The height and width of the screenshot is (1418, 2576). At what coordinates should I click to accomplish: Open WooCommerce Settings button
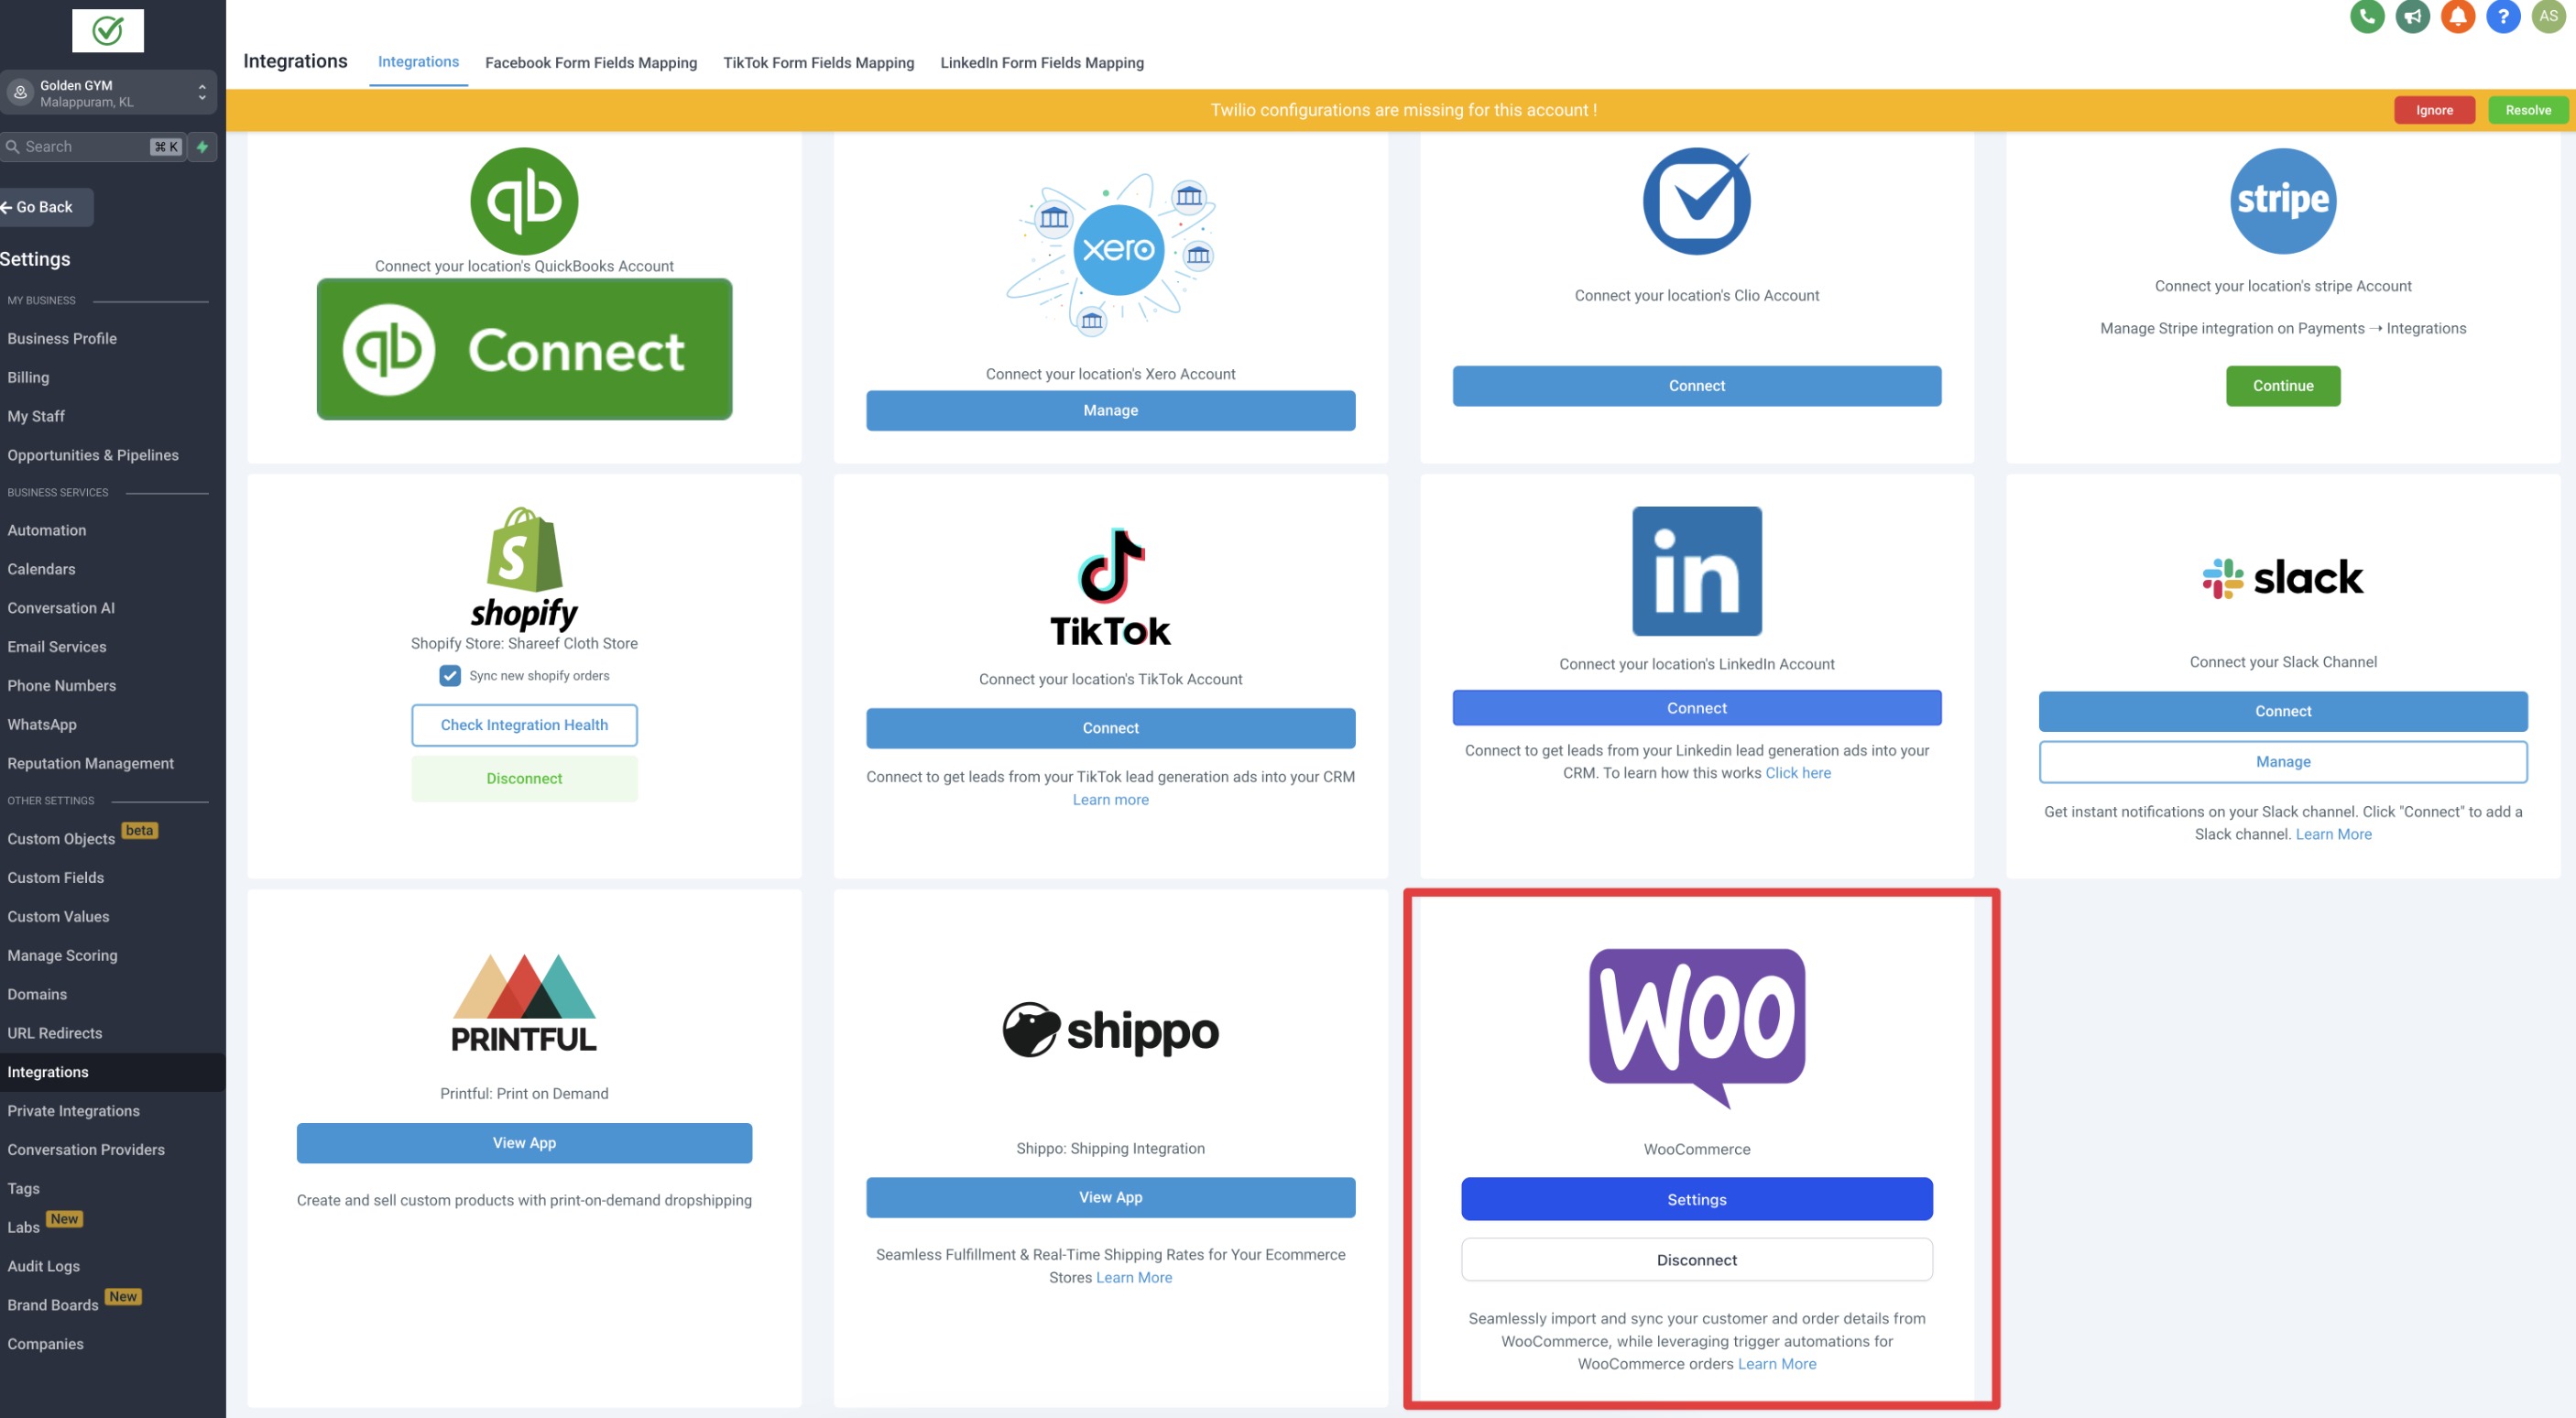(x=1696, y=1199)
